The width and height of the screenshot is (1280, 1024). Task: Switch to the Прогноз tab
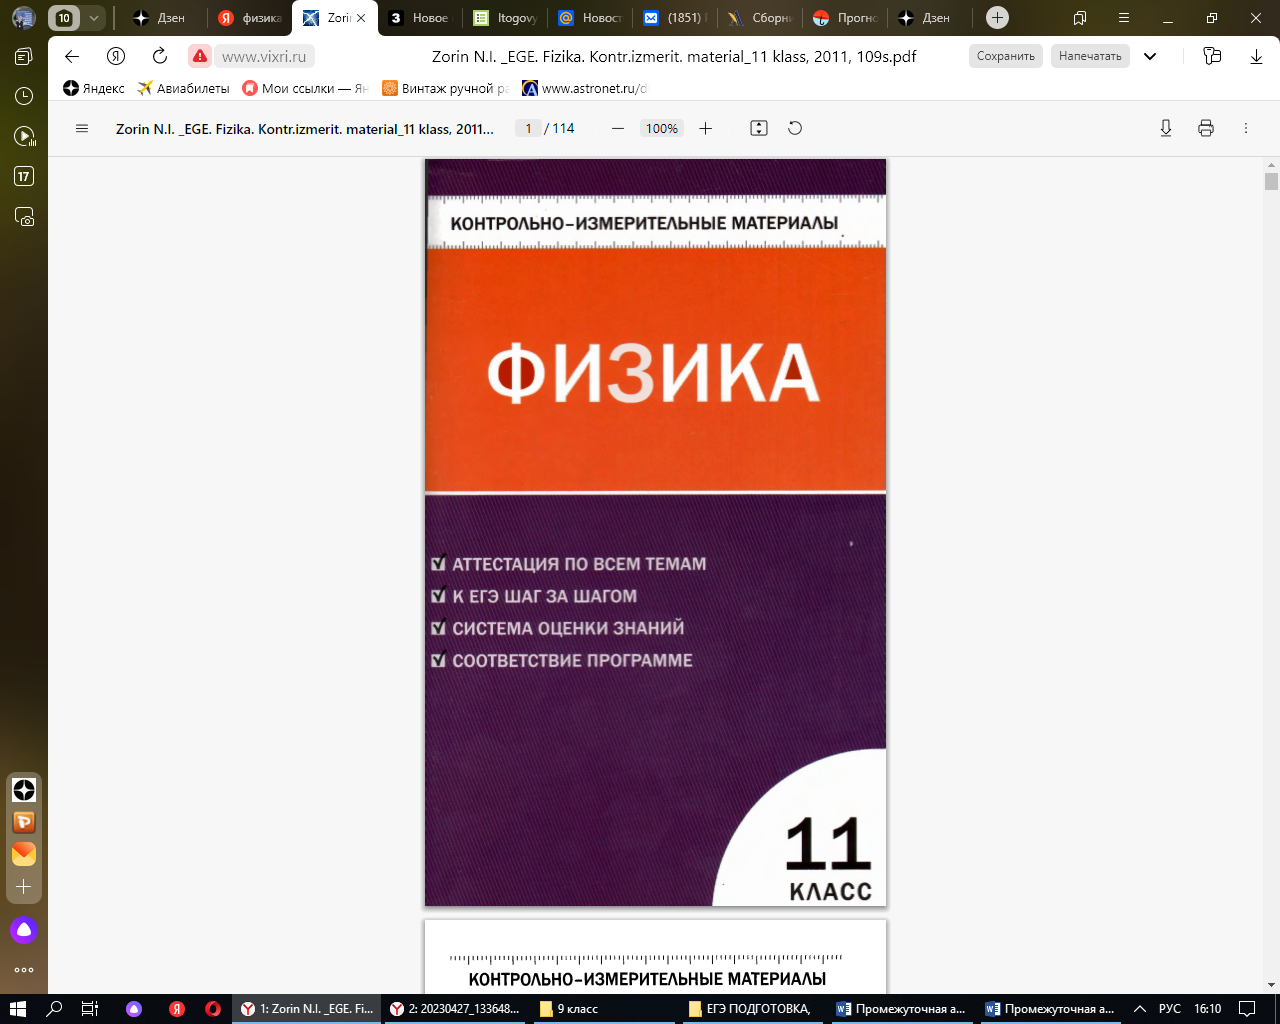click(x=845, y=18)
